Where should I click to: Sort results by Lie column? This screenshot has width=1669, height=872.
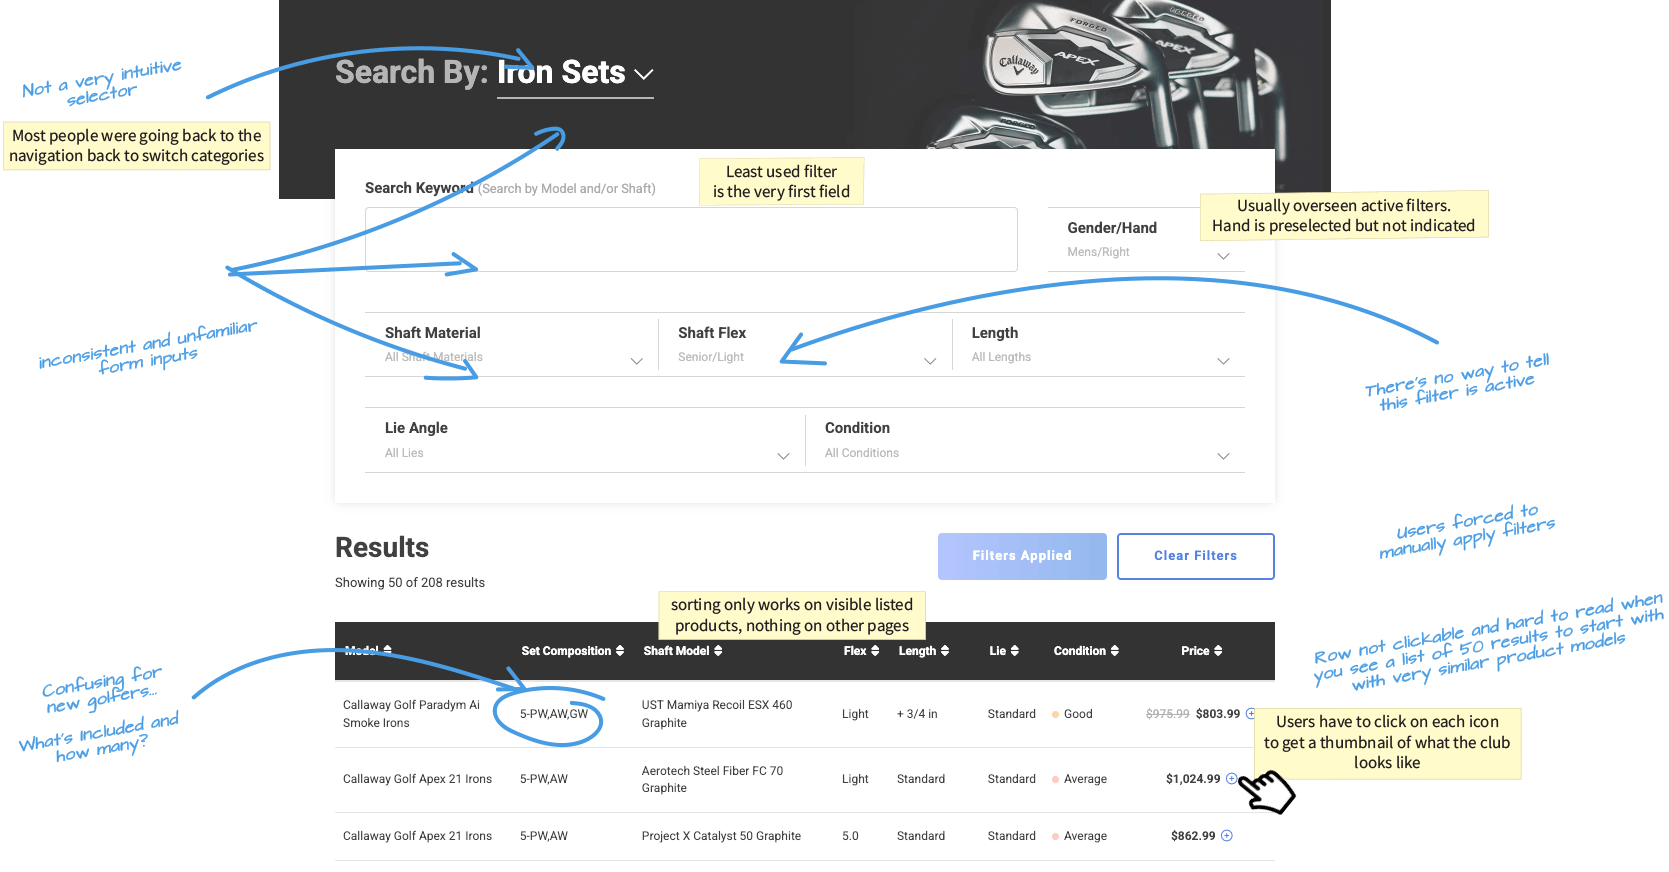click(1004, 651)
